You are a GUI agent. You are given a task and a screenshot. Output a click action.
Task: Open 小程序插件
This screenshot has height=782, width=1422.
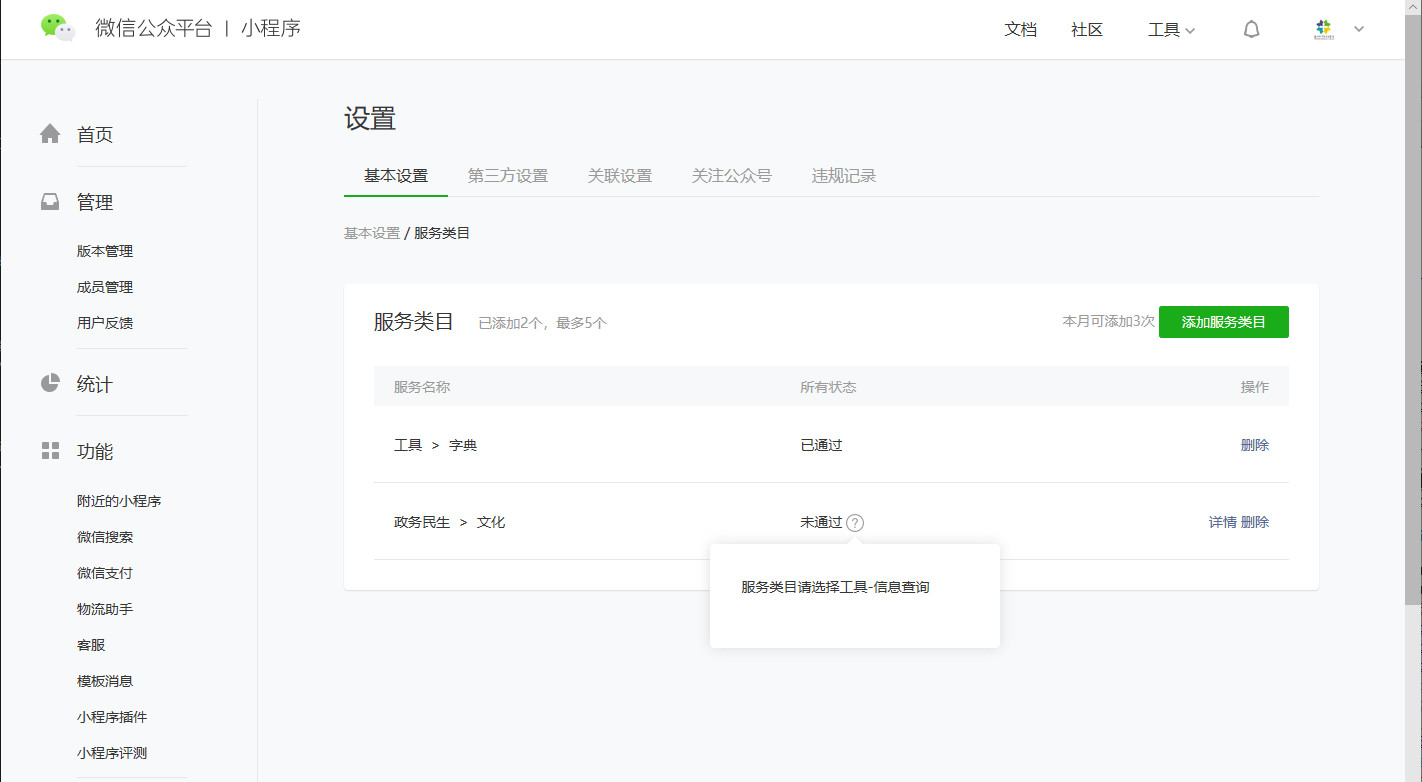pos(112,717)
